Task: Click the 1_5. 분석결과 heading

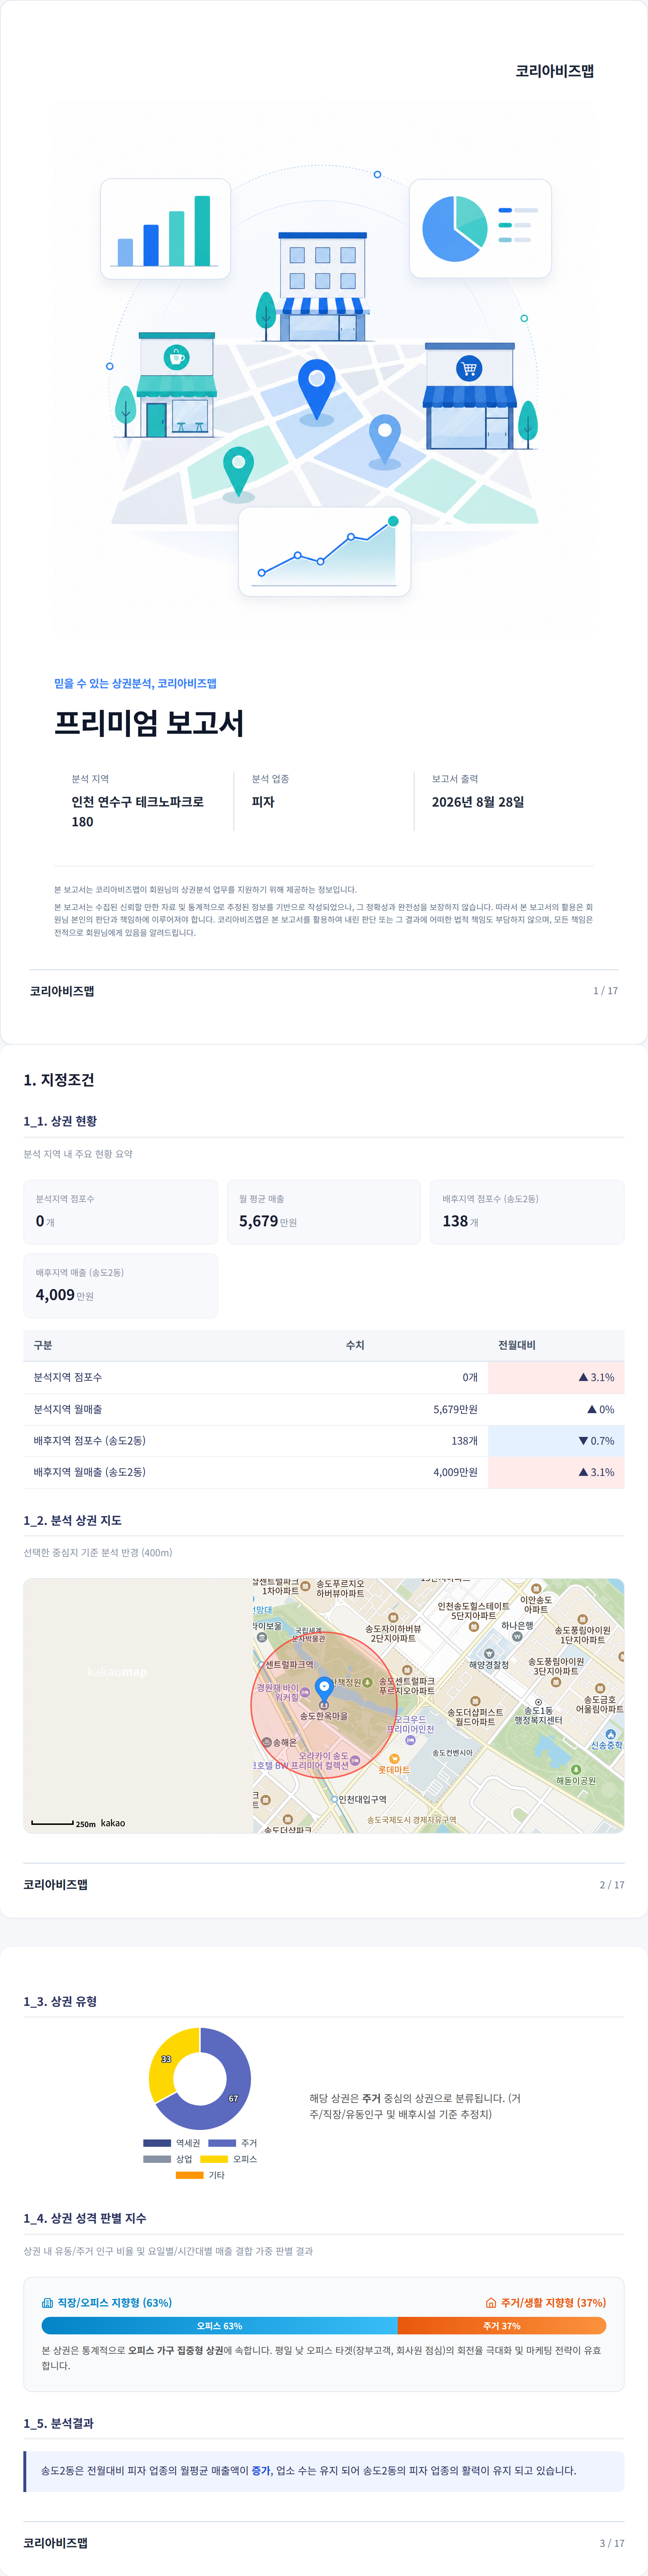Action: point(59,2423)
